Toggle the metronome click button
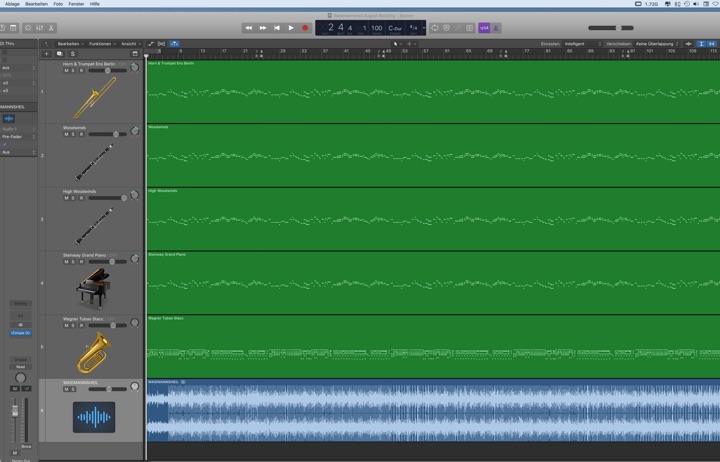This screenshot has width=720, height=462. [495, 28]
